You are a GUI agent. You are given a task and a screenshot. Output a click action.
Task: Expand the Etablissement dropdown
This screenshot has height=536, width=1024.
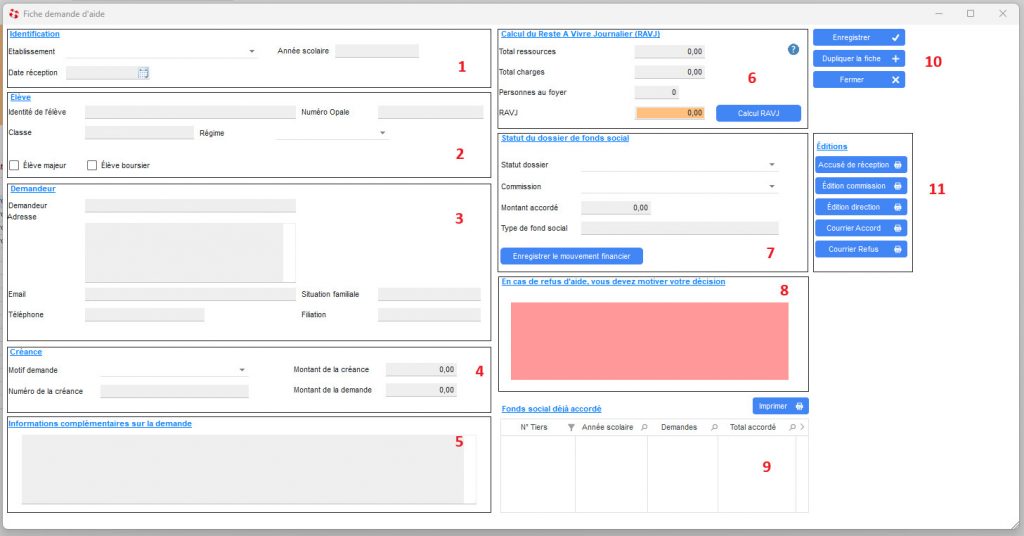253,51
